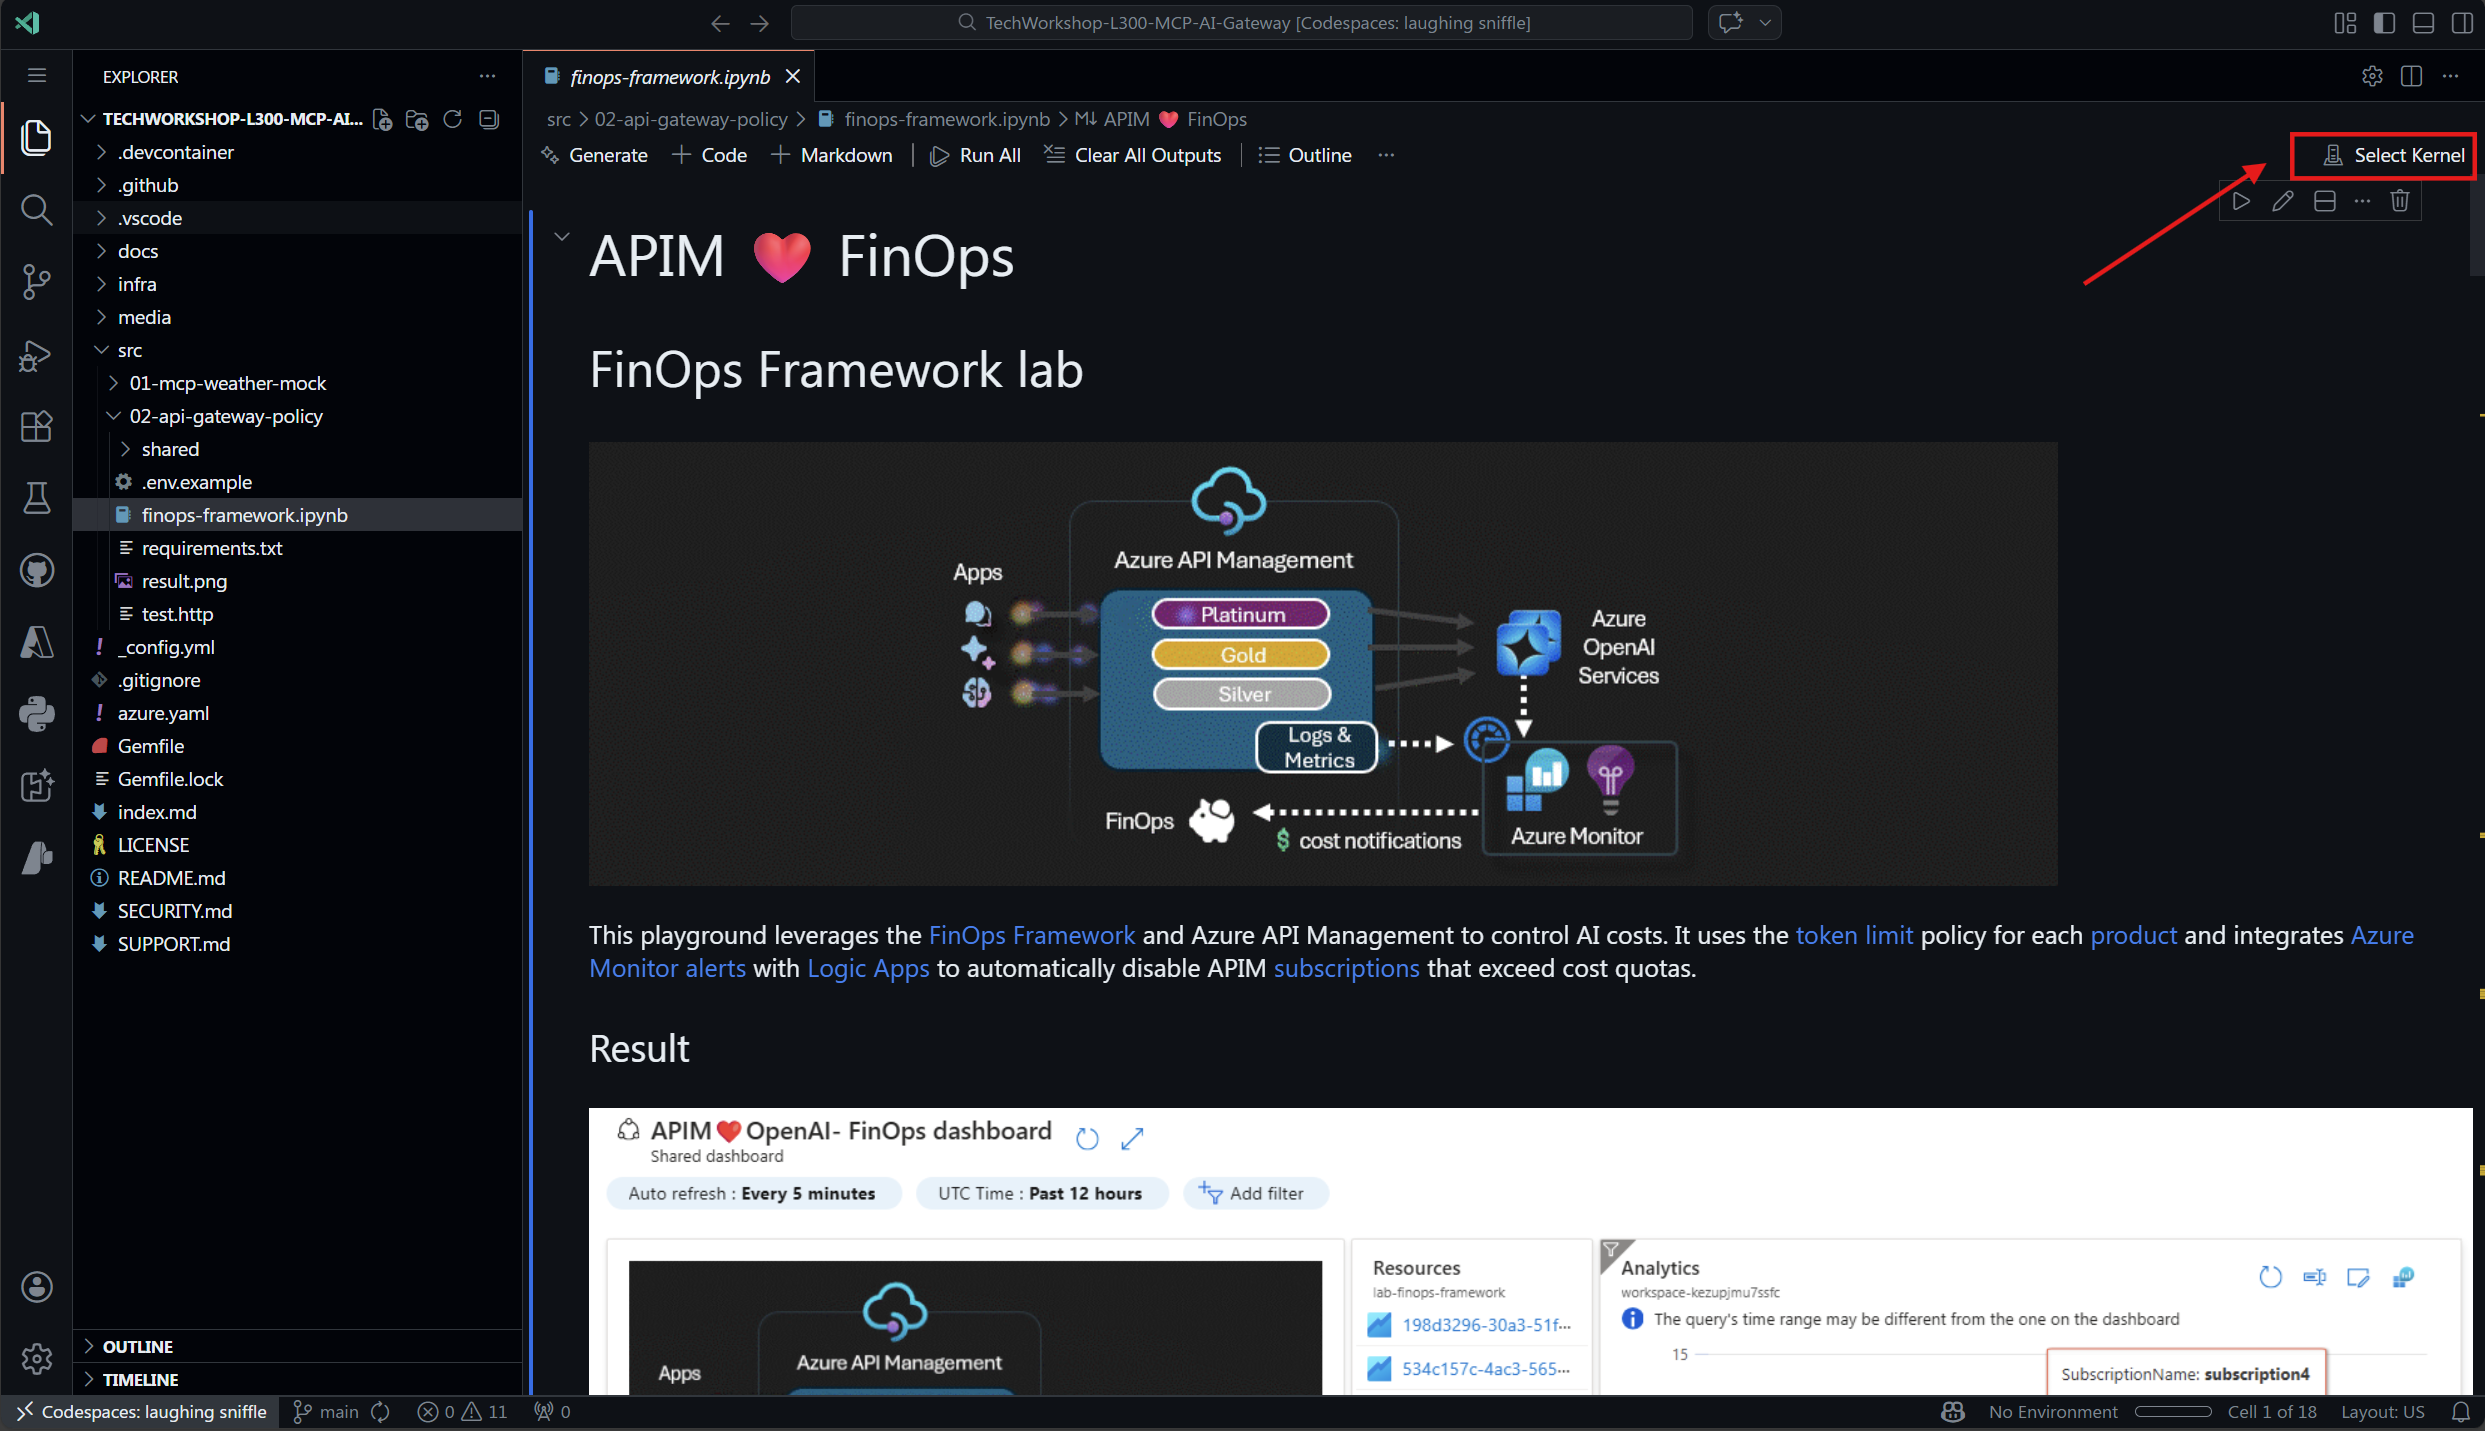Expand the 01-mcp-weather-mock folder
This screenshot has width=2485, height=1431.
click(x=227, y=383)
